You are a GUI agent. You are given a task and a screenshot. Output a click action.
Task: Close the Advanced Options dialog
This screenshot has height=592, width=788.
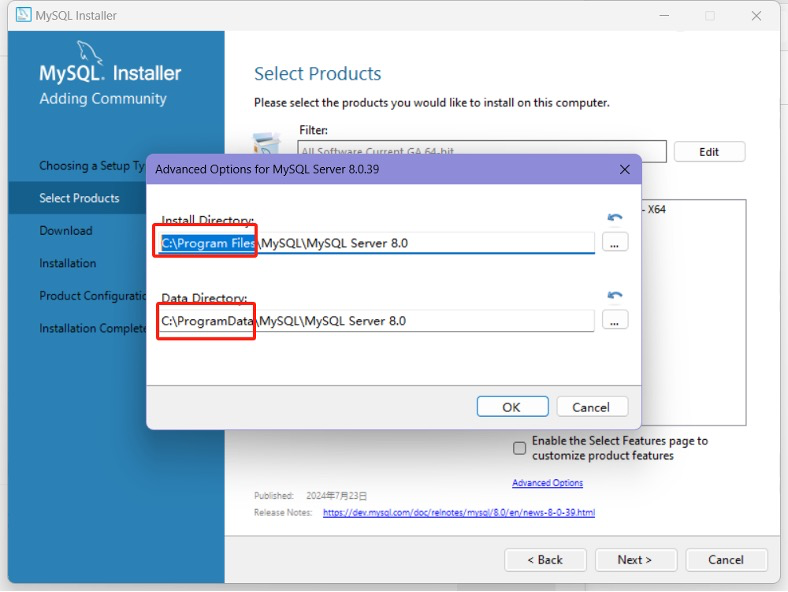click(625, 170)
